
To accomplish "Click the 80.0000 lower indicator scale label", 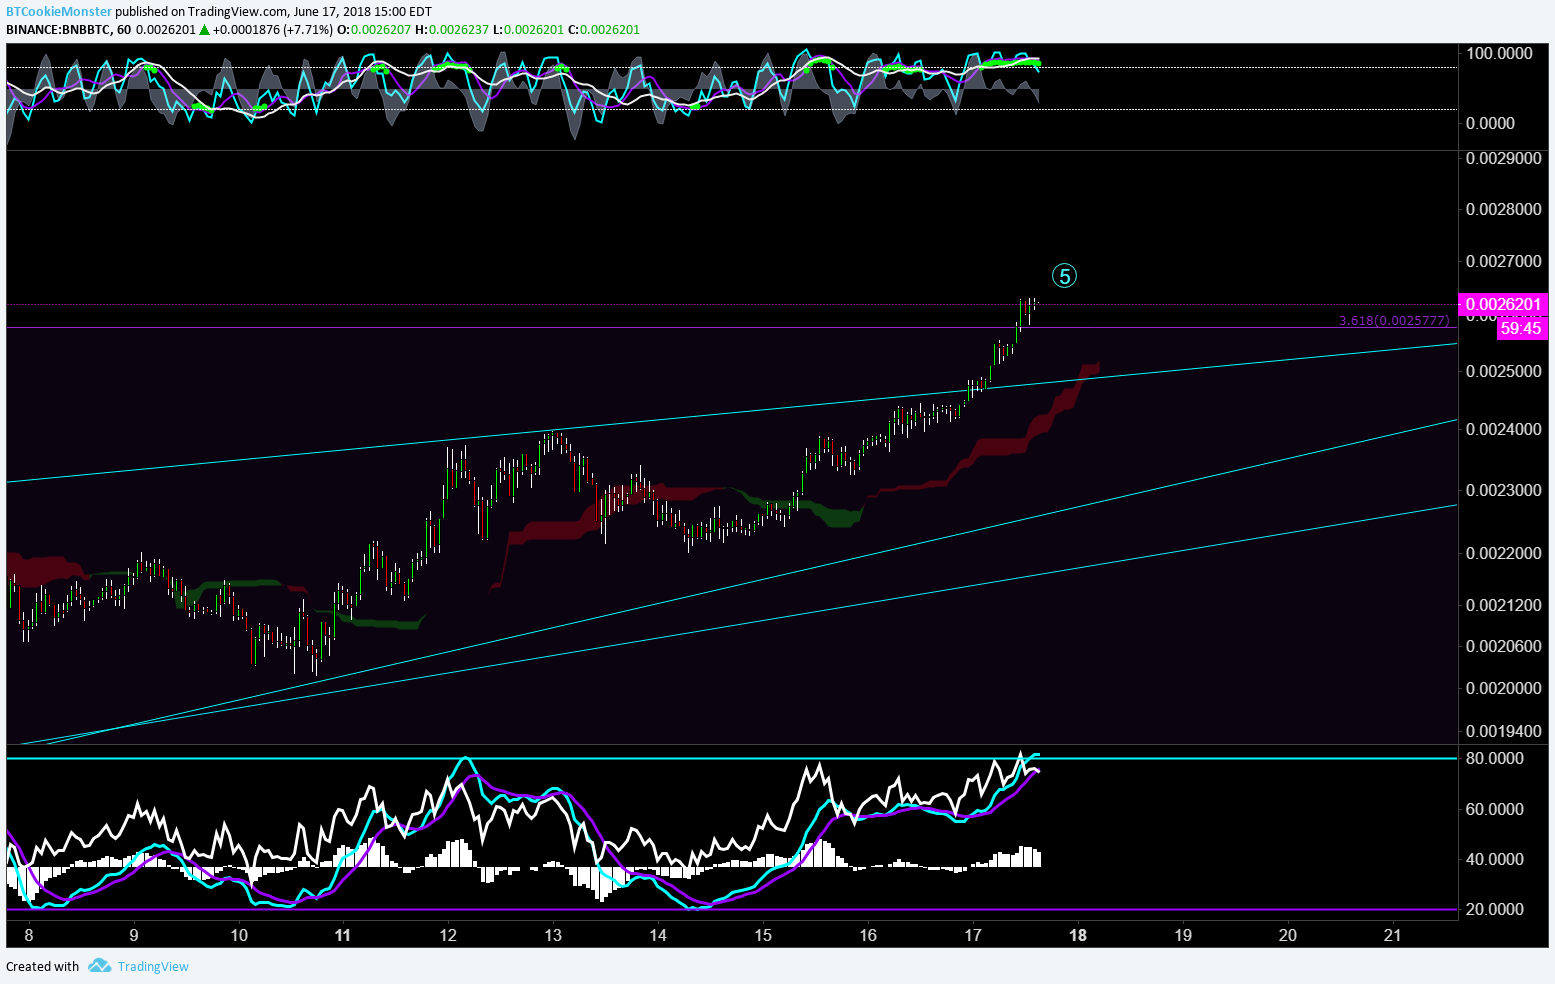I will (x=1494, y=758).
